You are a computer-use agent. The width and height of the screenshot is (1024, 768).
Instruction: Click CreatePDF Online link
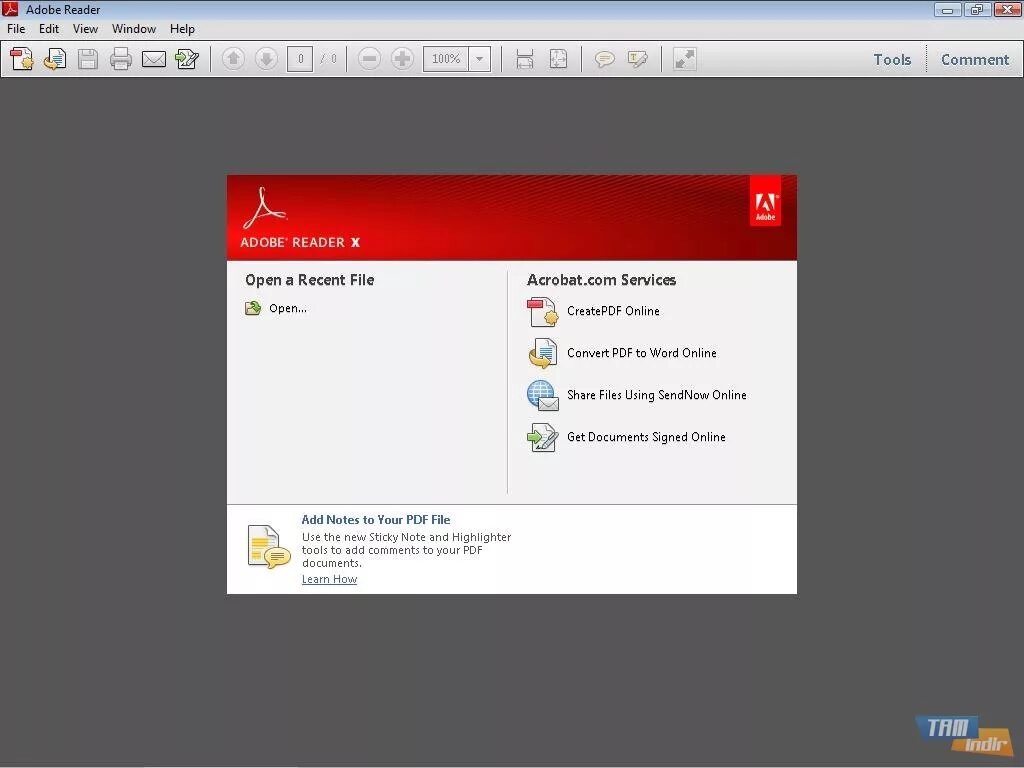pos(613,311)
